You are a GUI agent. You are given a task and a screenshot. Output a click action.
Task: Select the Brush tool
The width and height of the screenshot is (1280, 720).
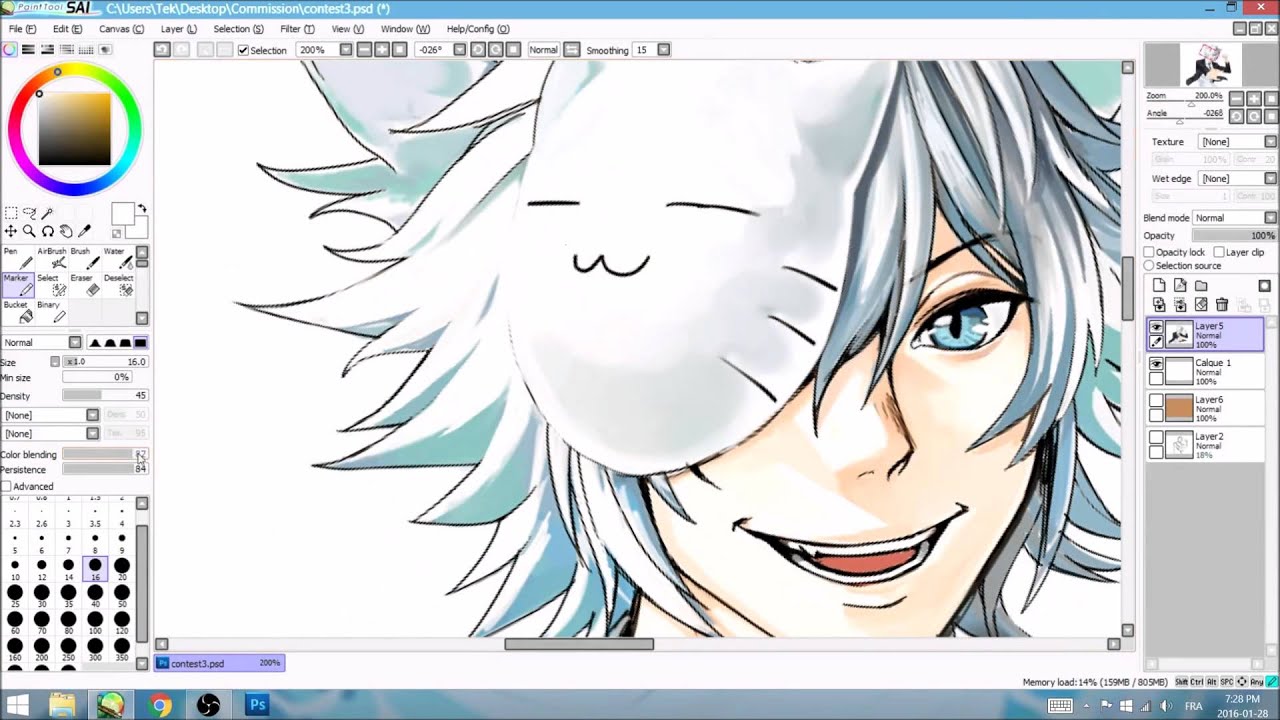pos(84,257)
